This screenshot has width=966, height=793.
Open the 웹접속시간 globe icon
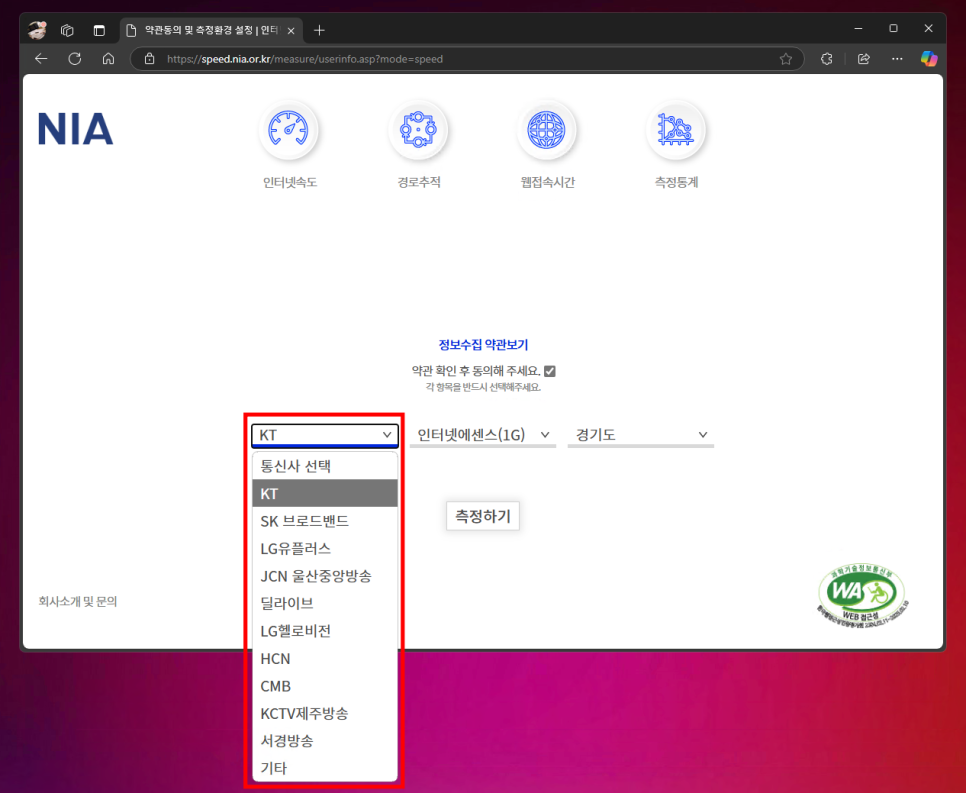click(x=546, y=130)
